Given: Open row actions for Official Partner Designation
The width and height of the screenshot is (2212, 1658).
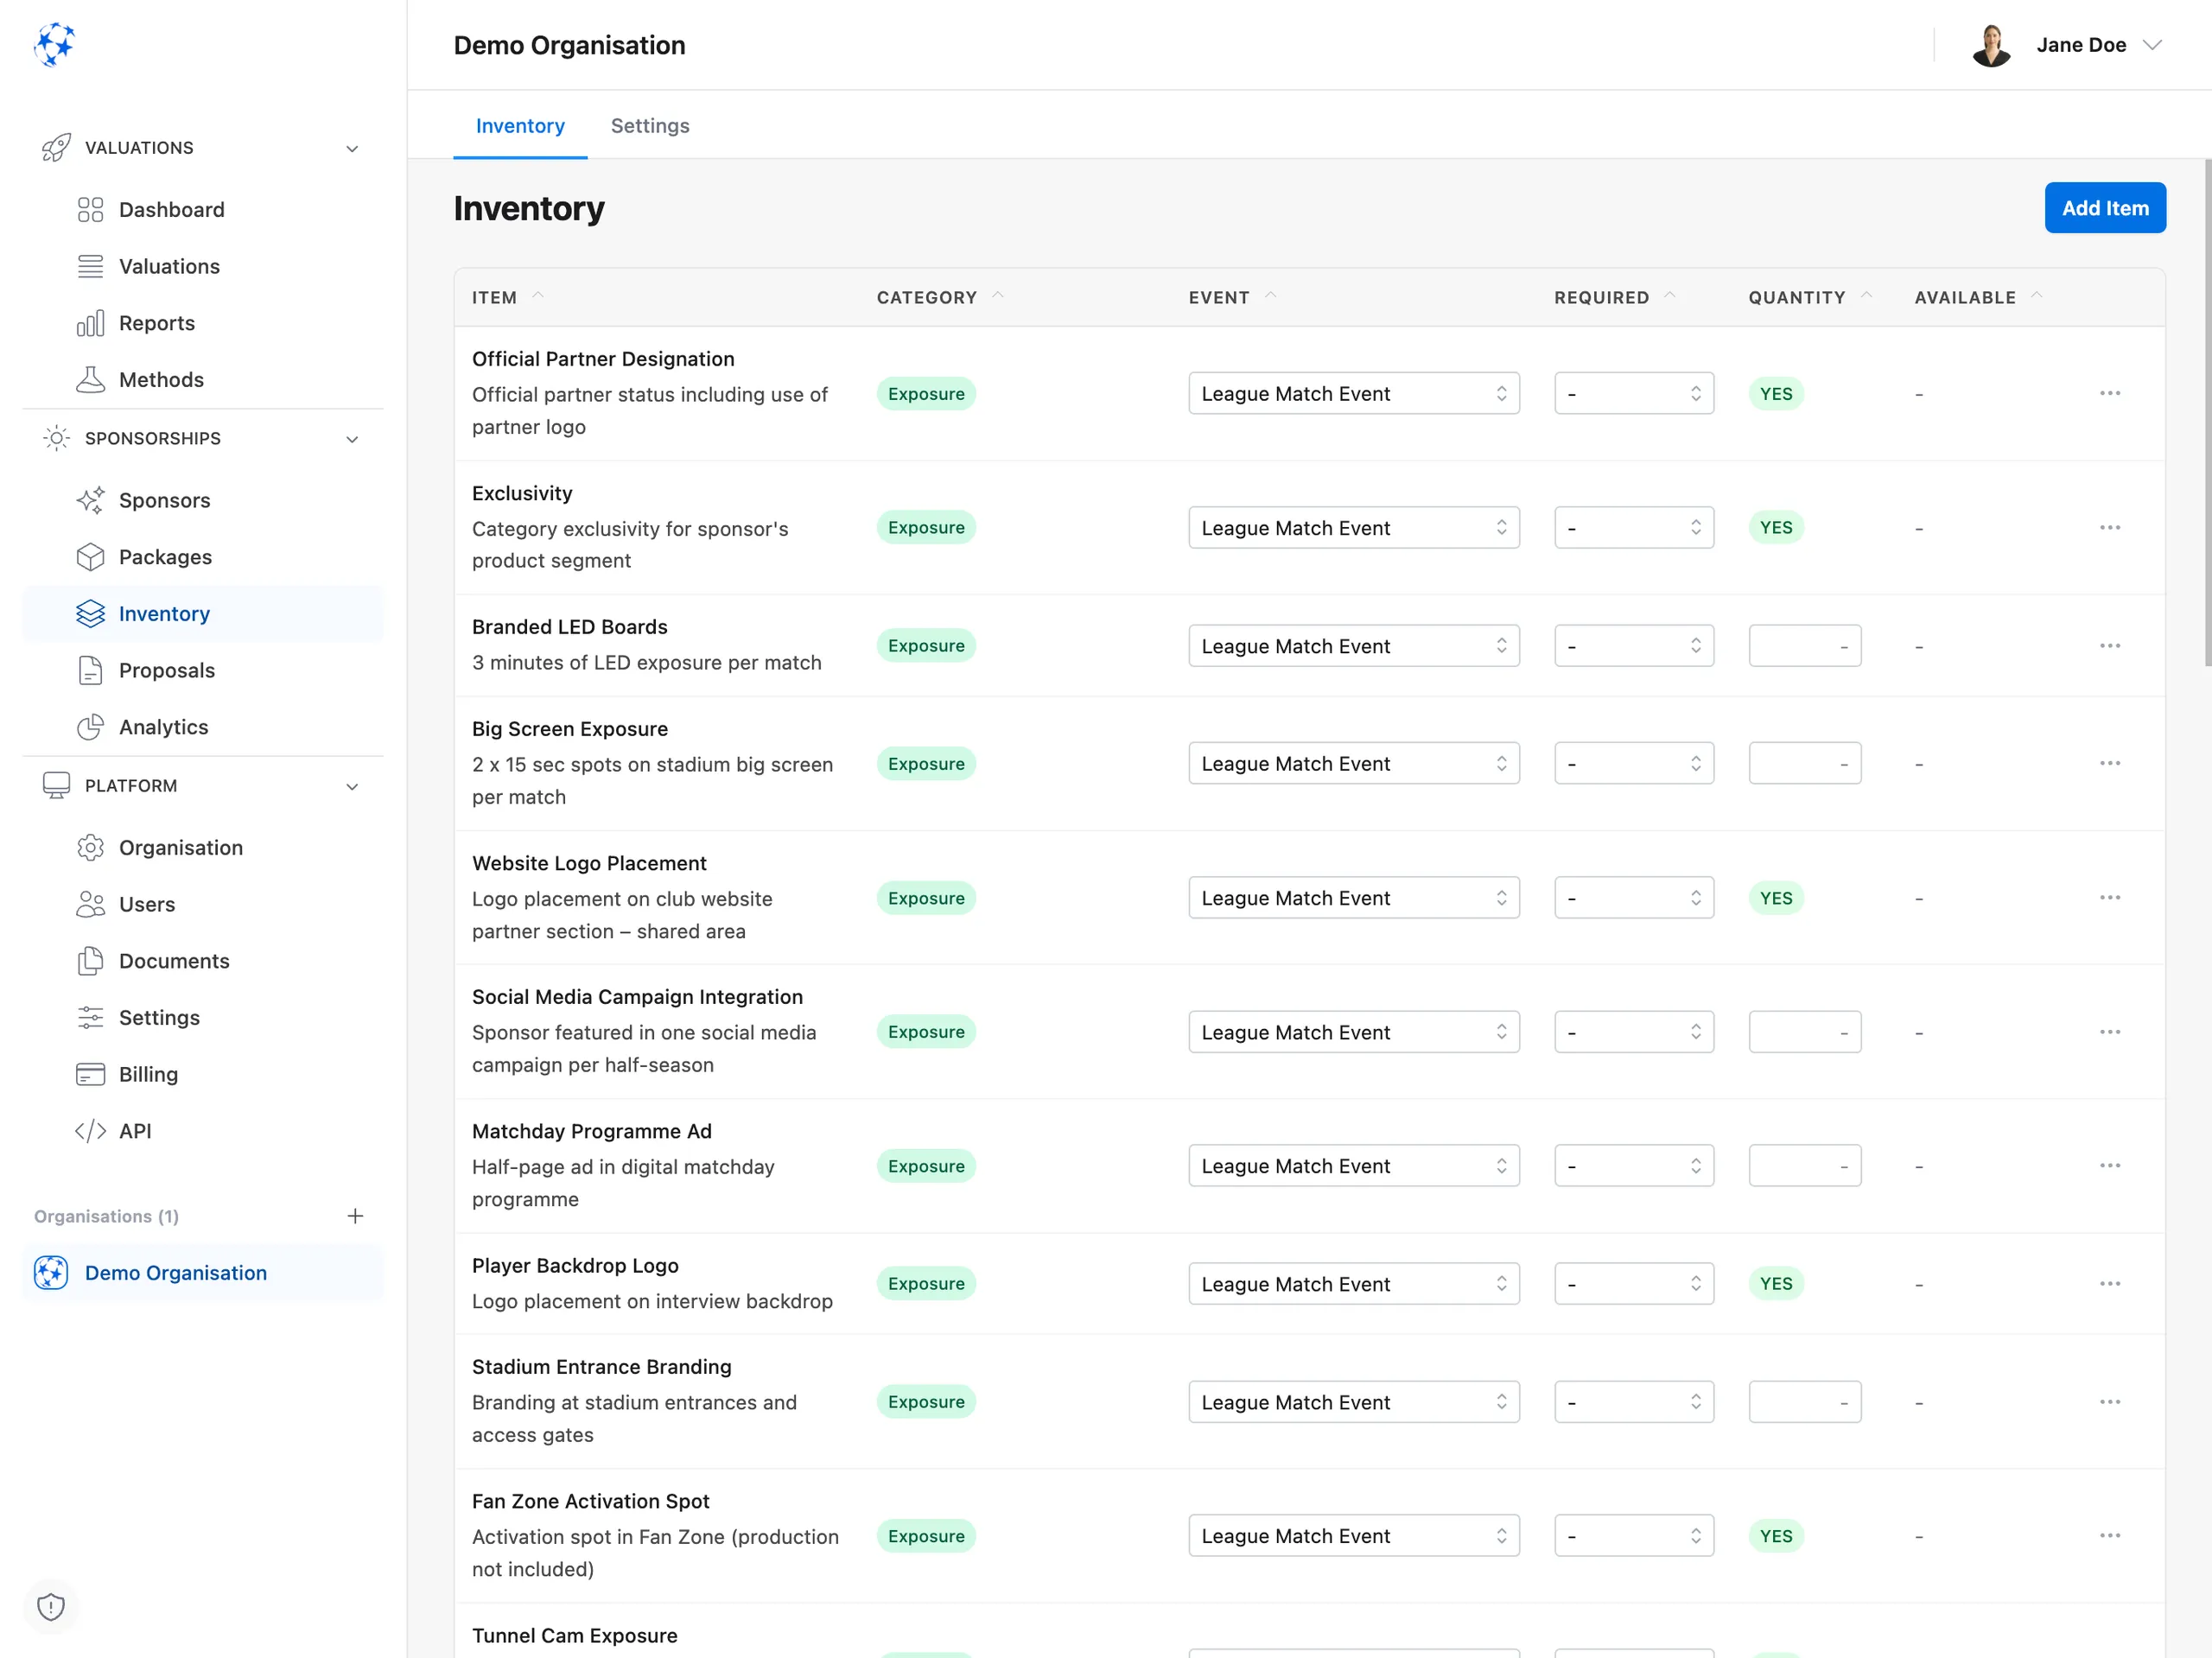Looking at the screenshot, I should (x=2110, y=393).
